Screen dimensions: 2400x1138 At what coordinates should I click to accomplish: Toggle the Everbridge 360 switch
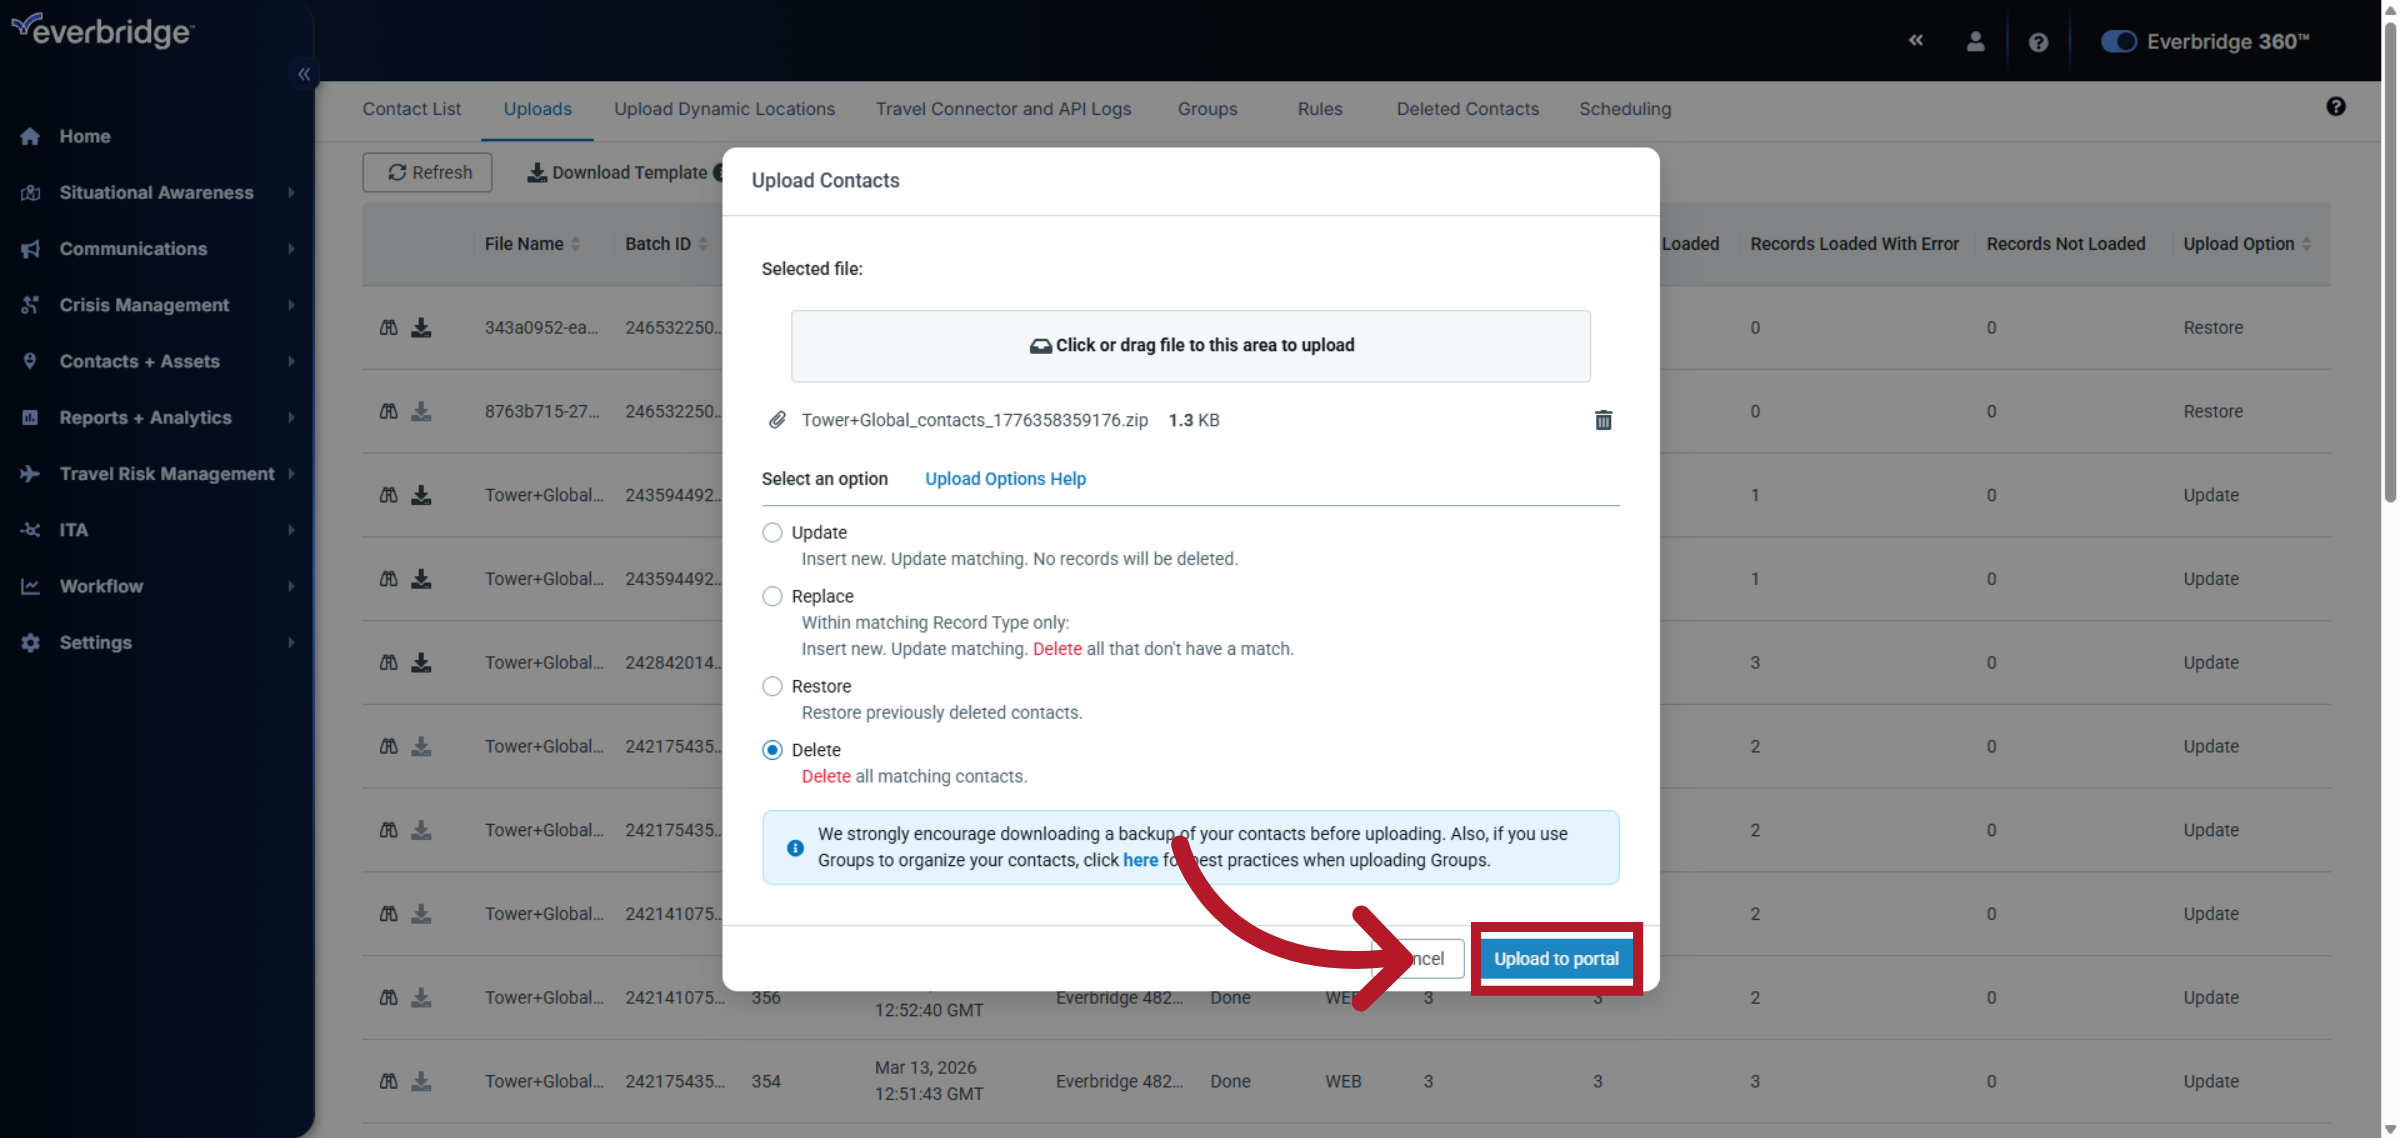2118,41
